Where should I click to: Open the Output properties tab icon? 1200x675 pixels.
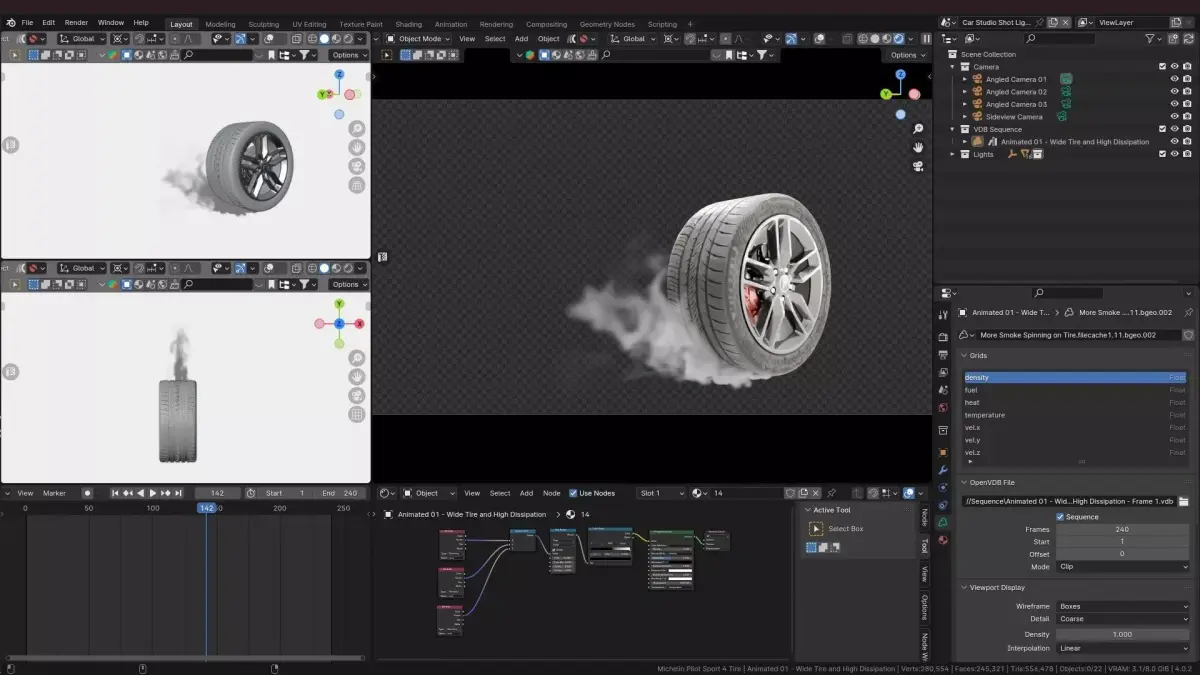[943, 355]
